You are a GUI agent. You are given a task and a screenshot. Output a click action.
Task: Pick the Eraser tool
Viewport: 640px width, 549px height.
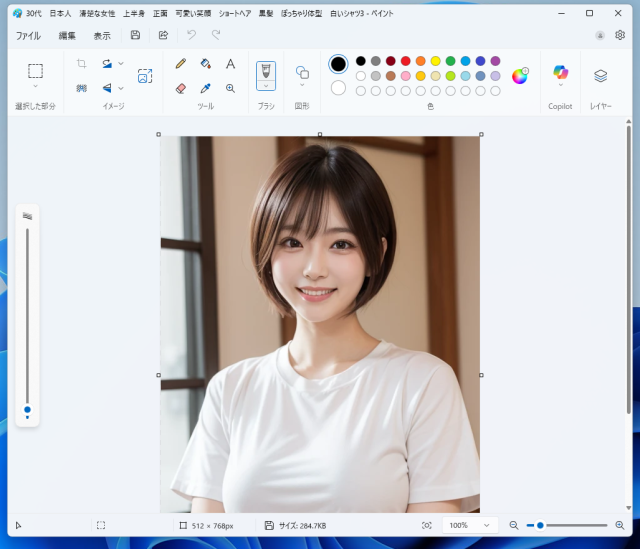pyautogui.click(x=181, y=88)
